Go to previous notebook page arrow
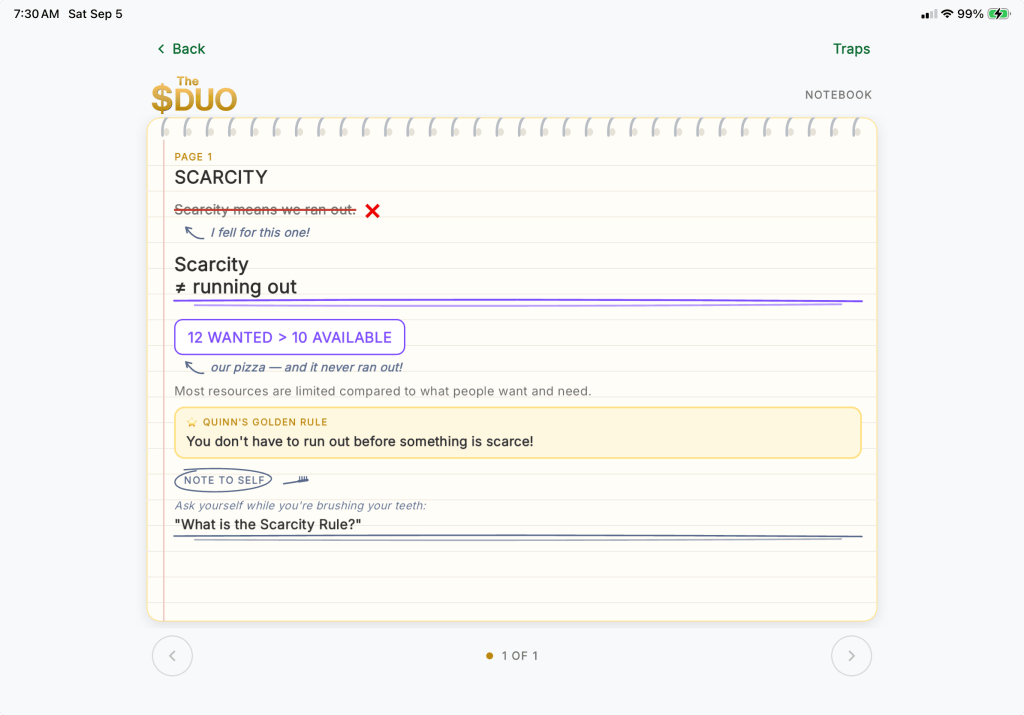This screenshot has width=1024, height=715. pos(172,656)
